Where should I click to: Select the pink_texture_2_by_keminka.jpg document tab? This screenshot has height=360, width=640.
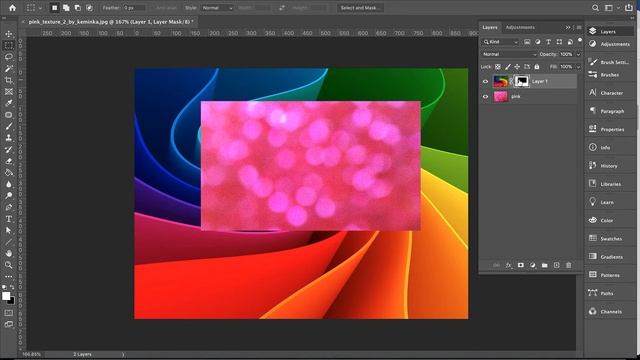[x=109, y=22]
